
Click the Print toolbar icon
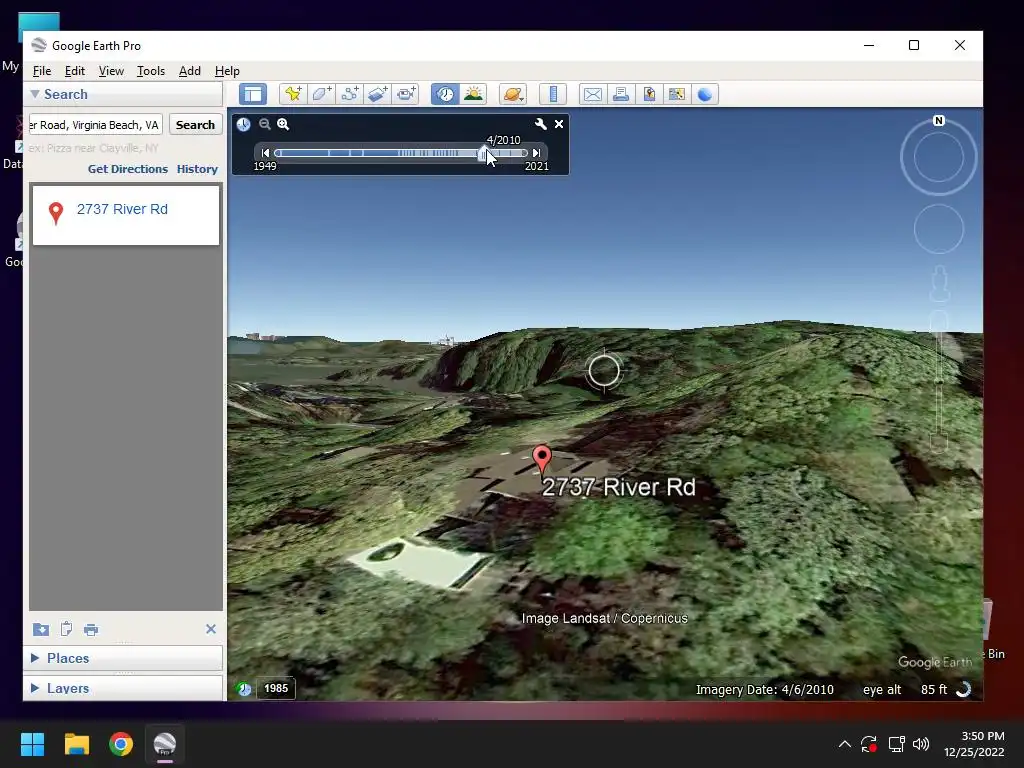click(620, 94)
